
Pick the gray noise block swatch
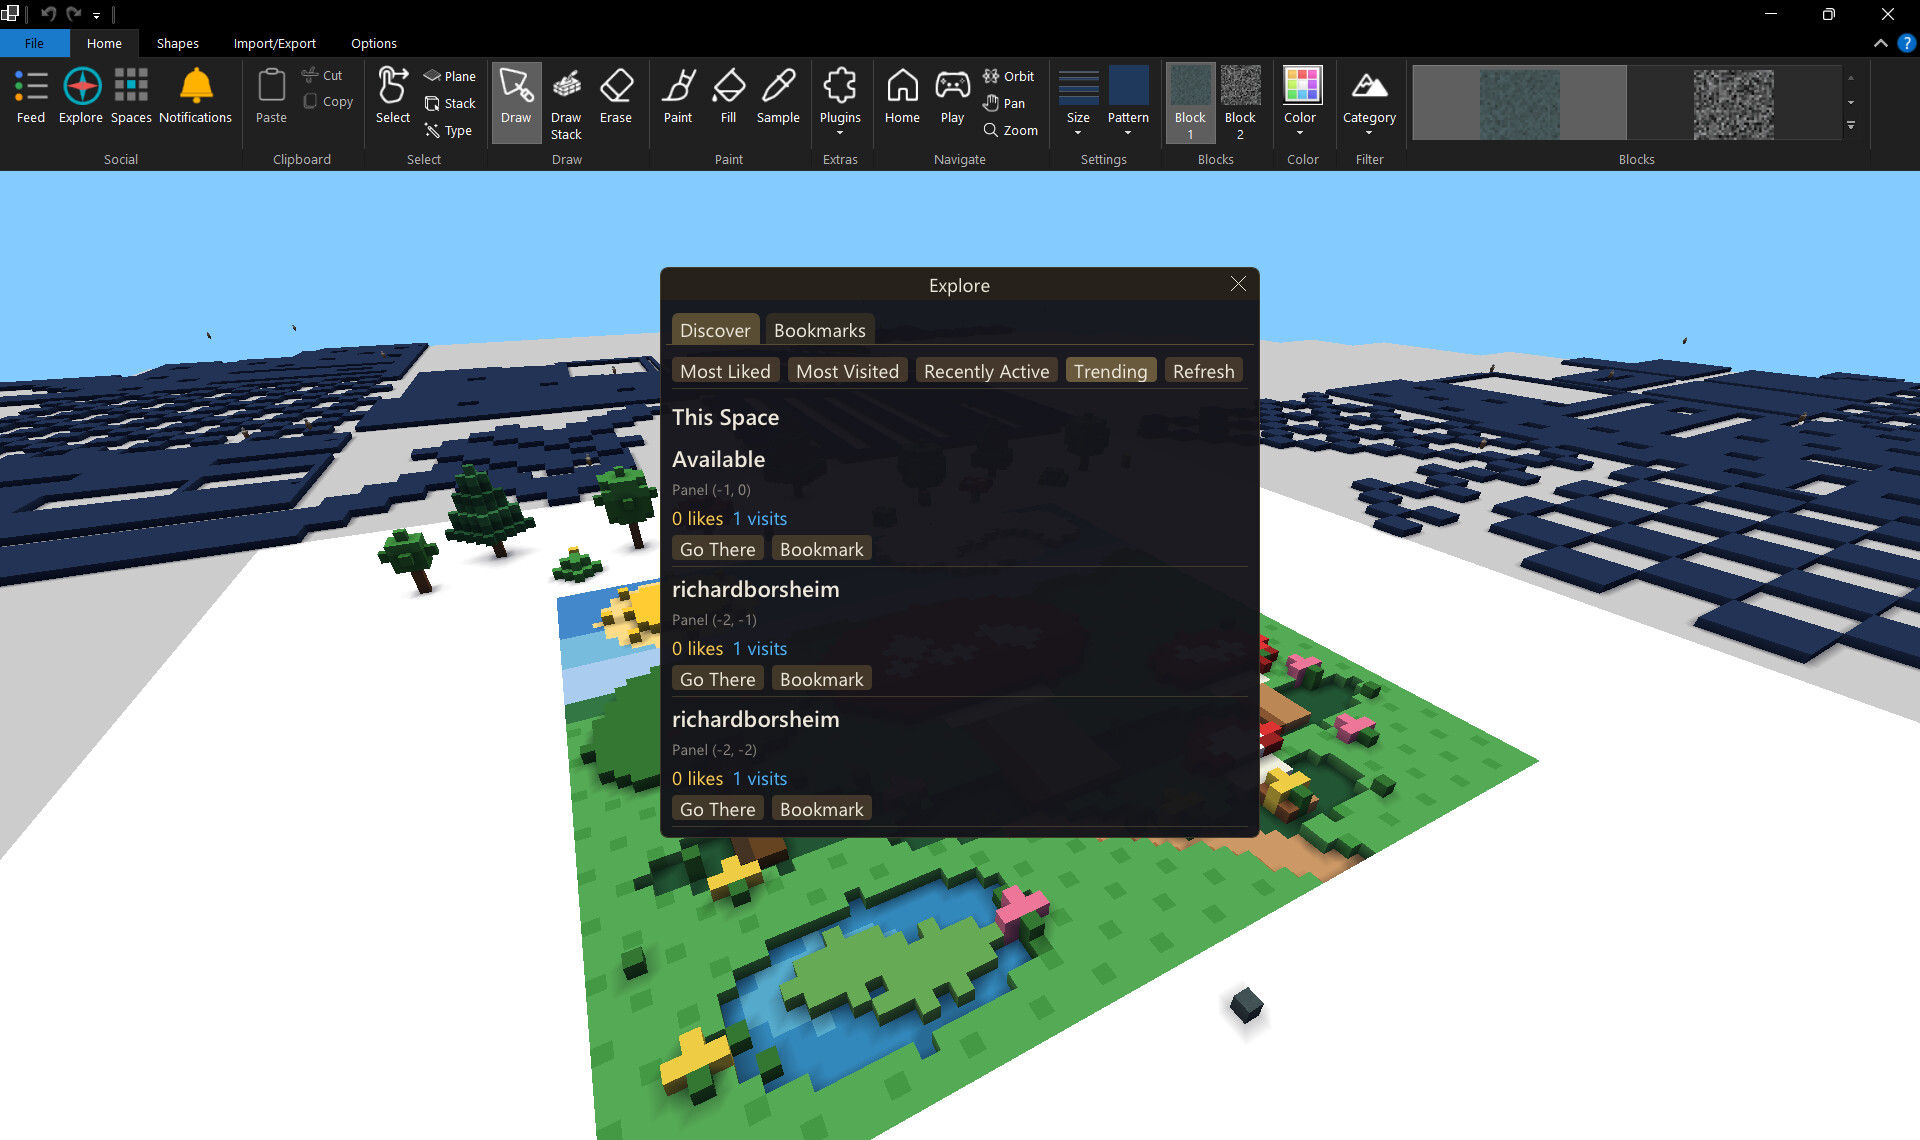pos(1733,103)
